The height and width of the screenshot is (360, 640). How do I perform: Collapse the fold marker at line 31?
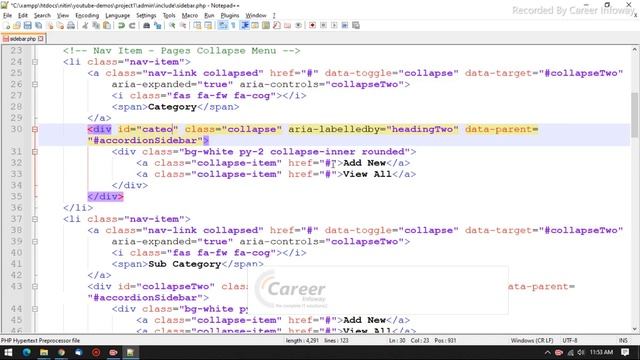(35, 152)
